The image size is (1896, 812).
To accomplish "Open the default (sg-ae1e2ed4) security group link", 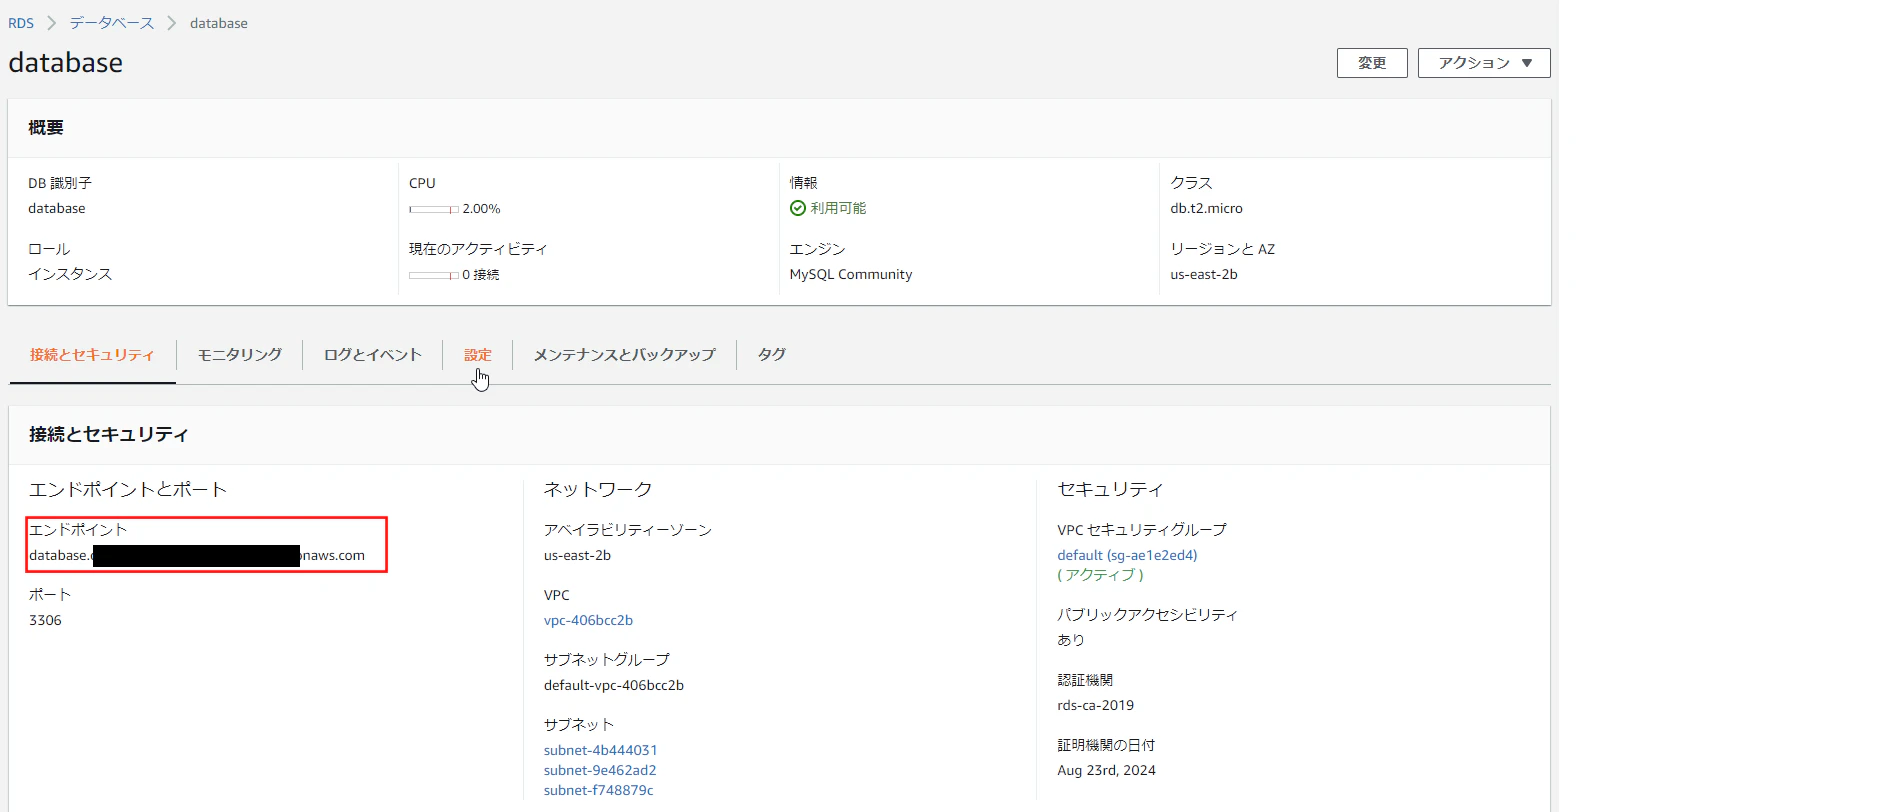I will [1127, 555].
